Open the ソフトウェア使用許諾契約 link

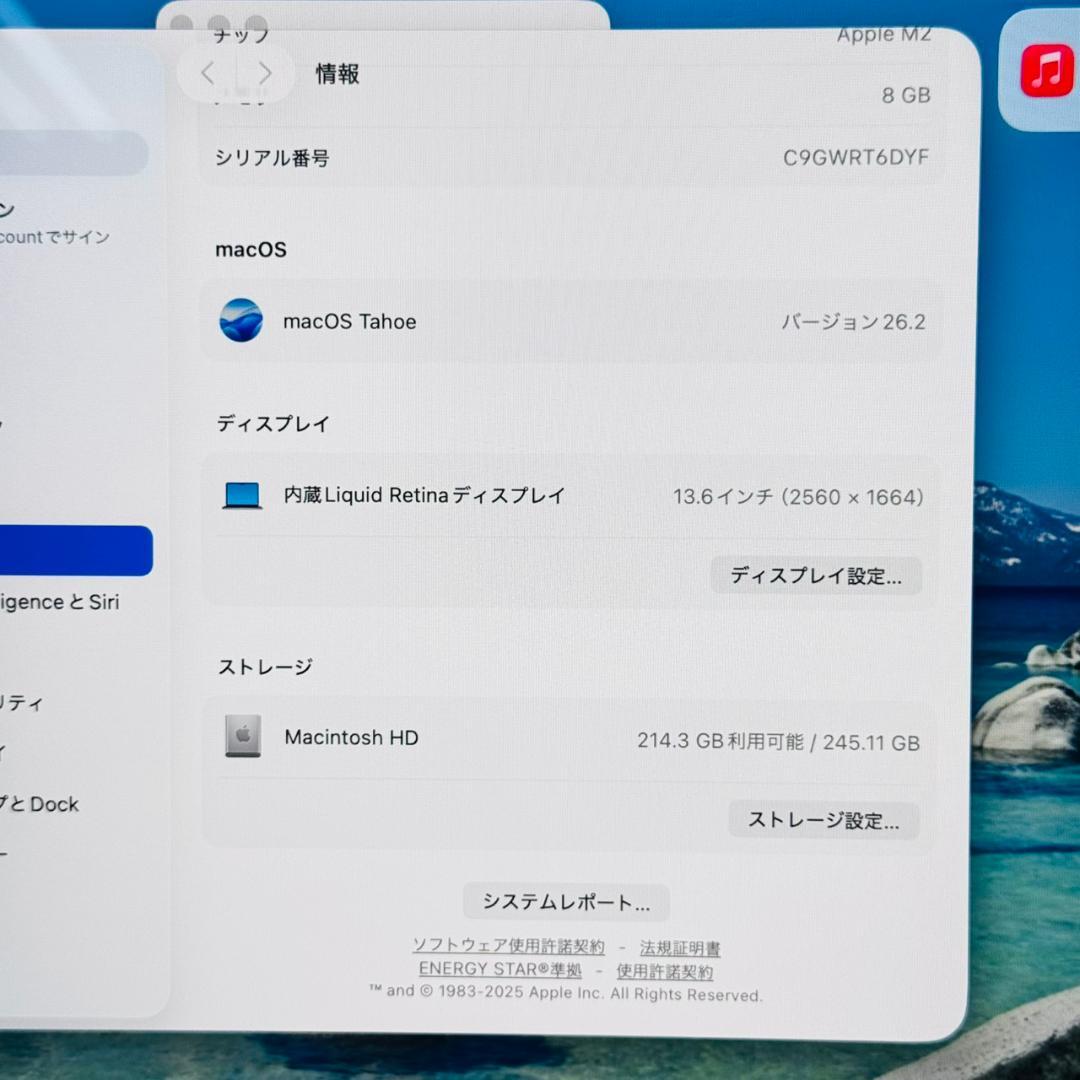(x=509, y=946)
